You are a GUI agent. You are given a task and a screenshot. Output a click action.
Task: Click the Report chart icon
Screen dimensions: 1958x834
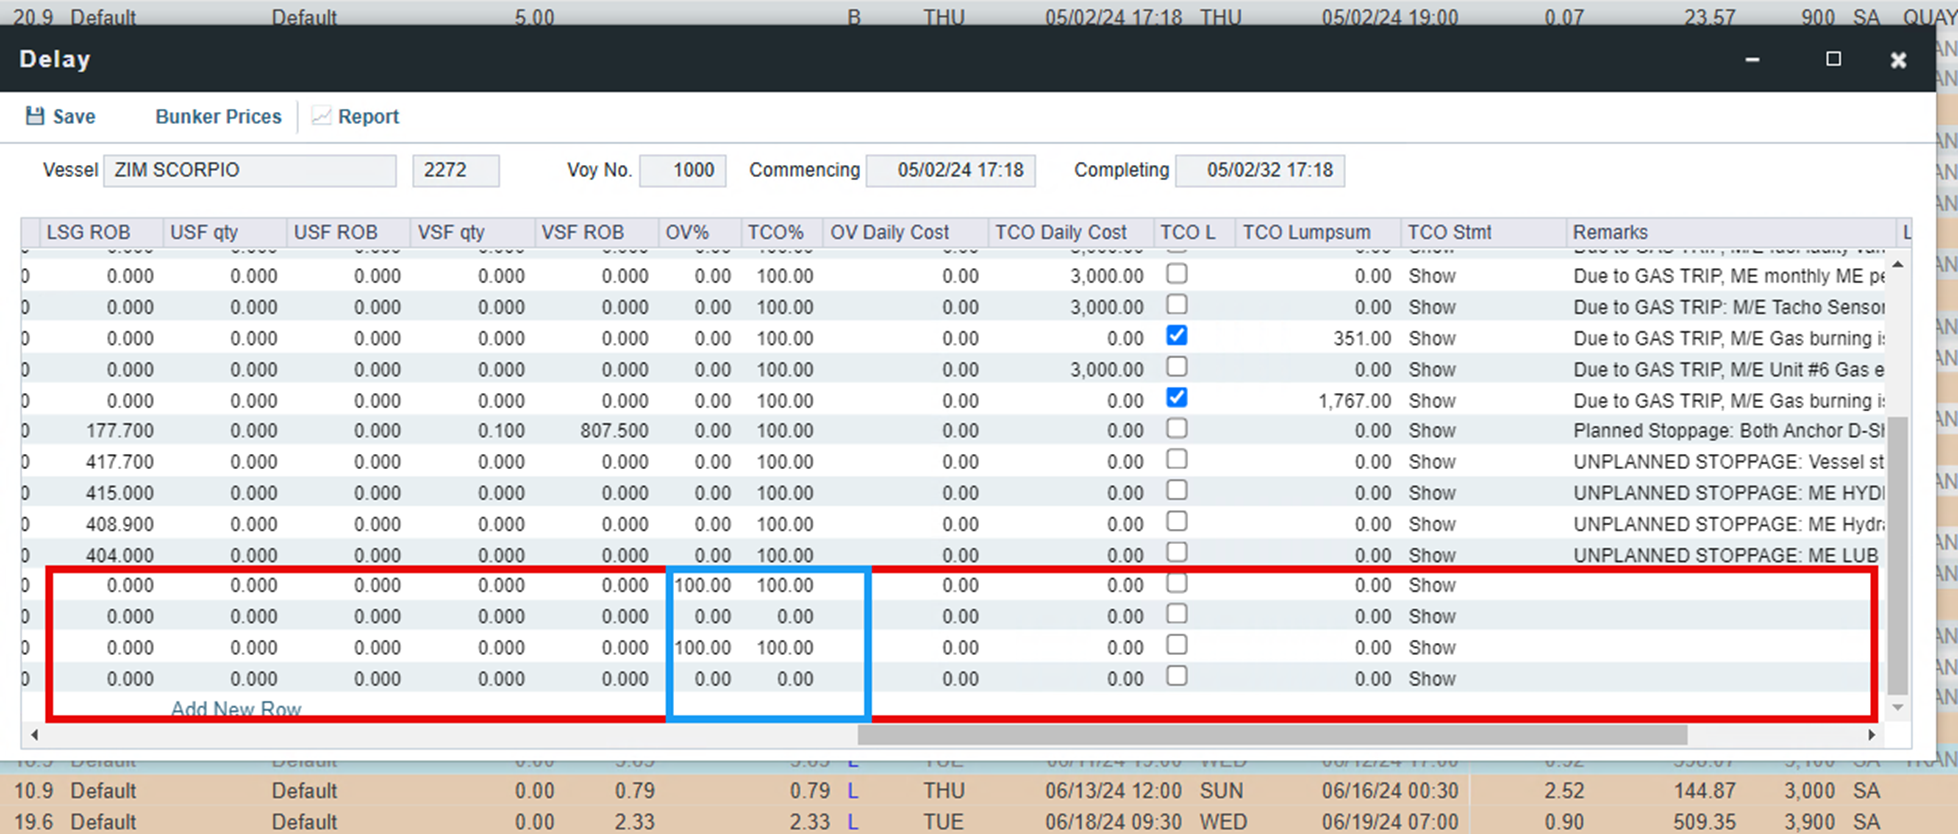click(x=321, y=116)
